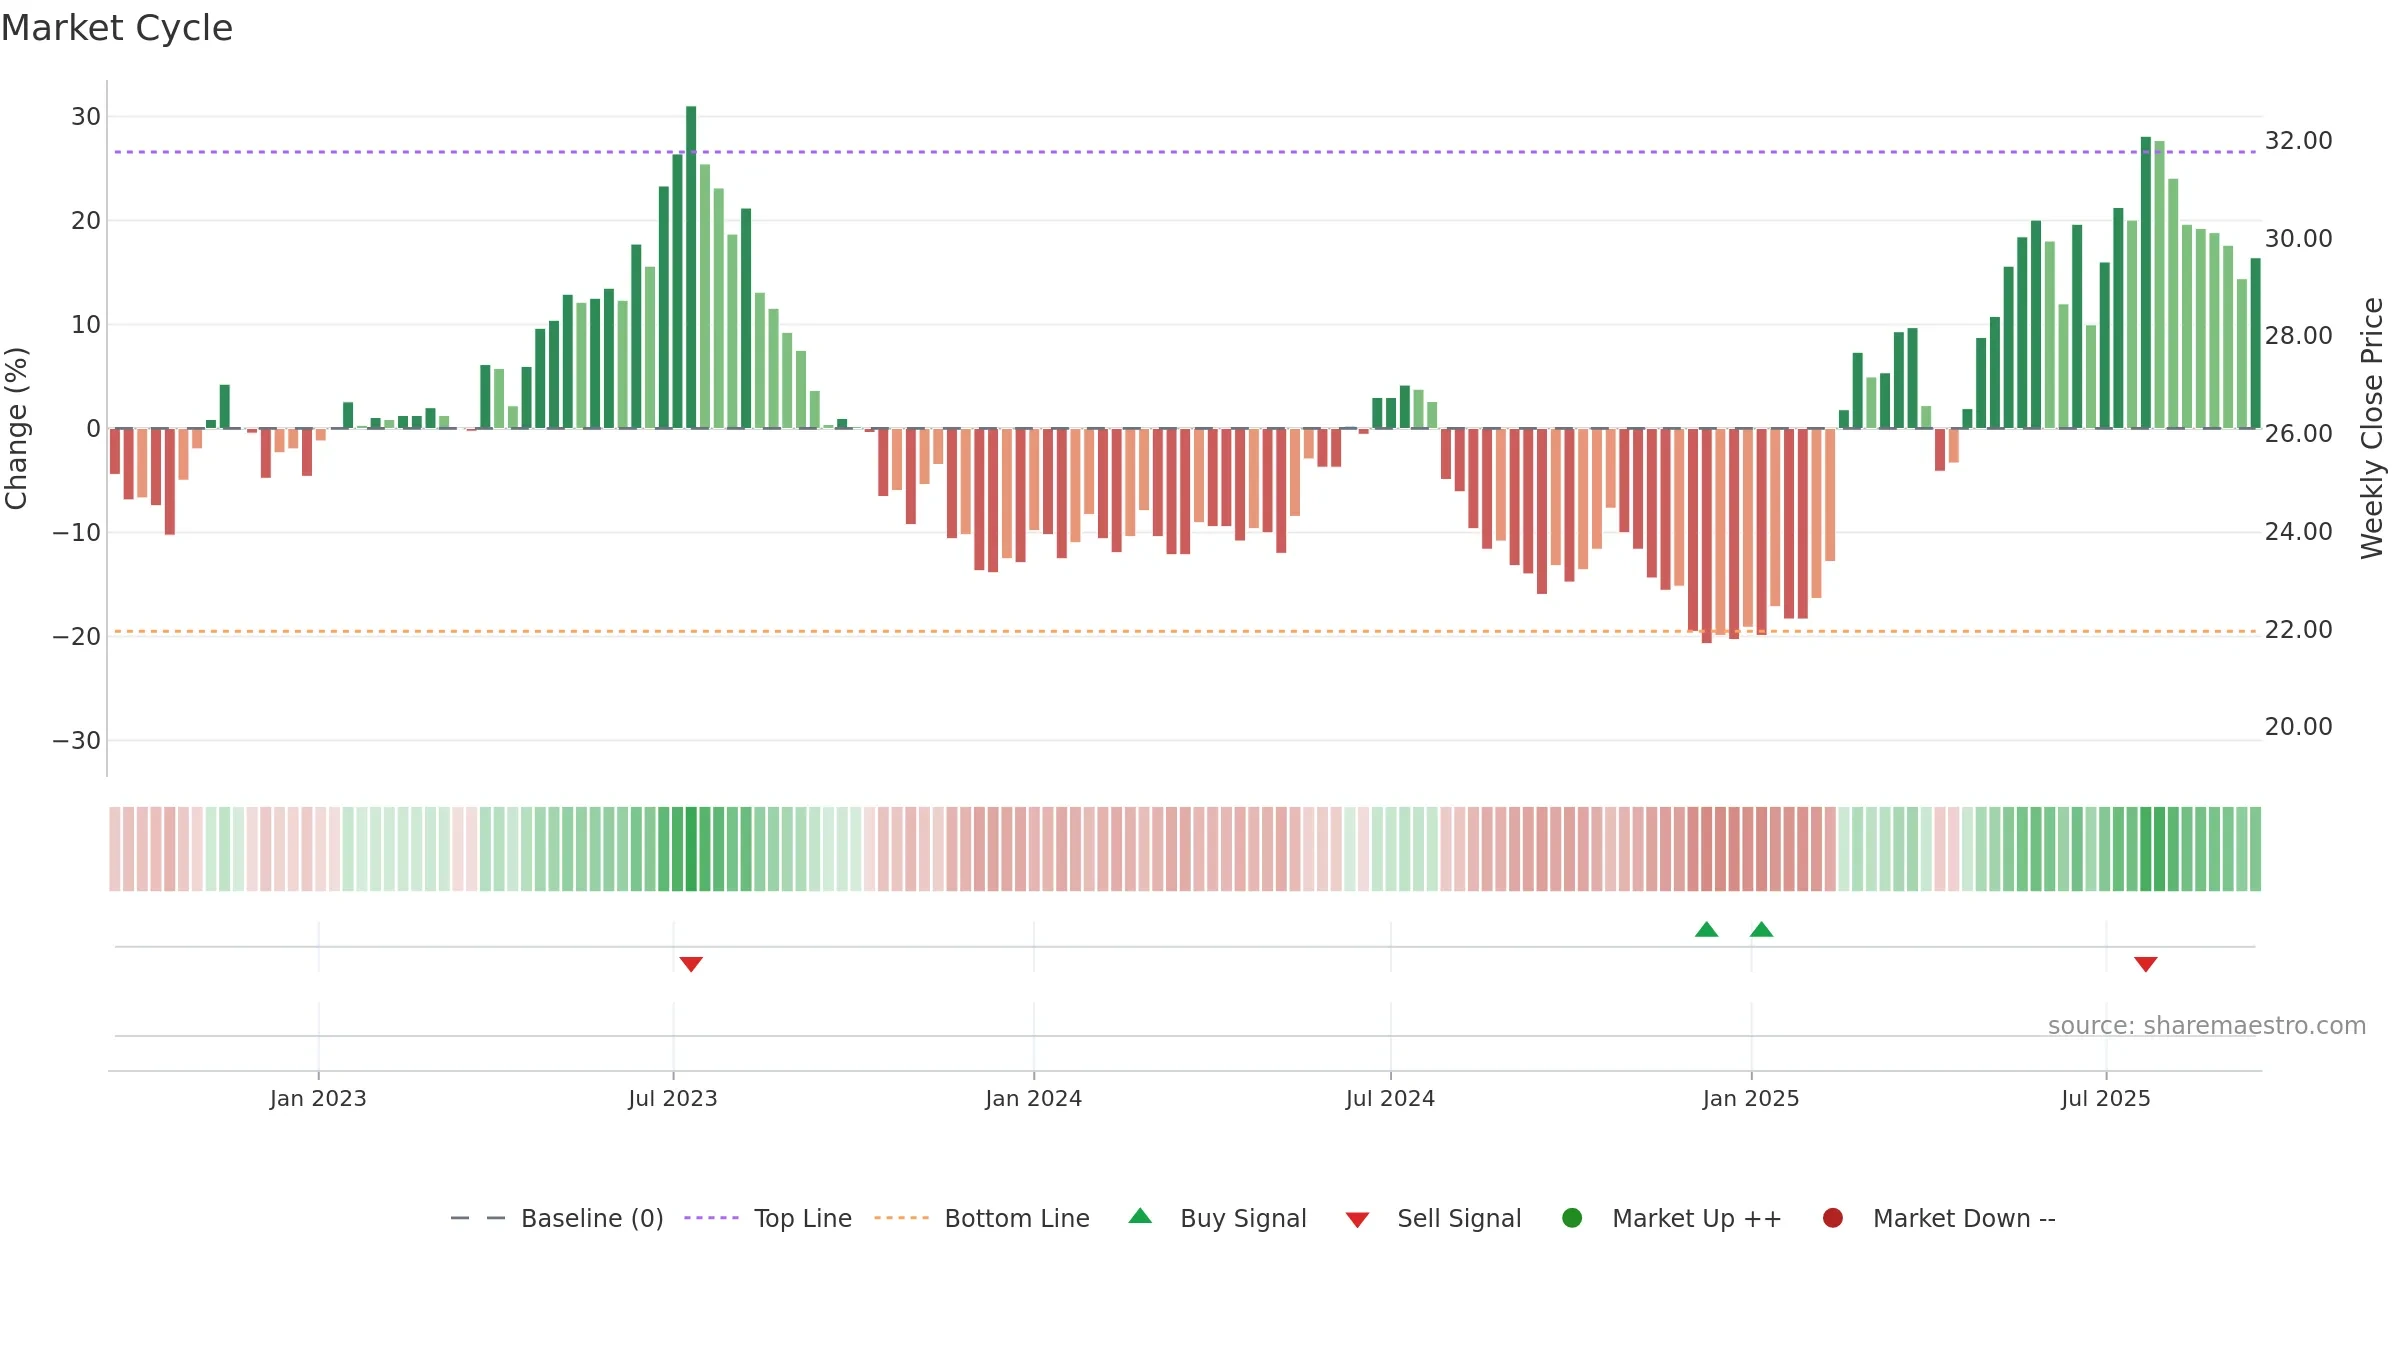Click the Jan 2025 axis label
This screenshot has height=1350, width=2400.
1751,1098
